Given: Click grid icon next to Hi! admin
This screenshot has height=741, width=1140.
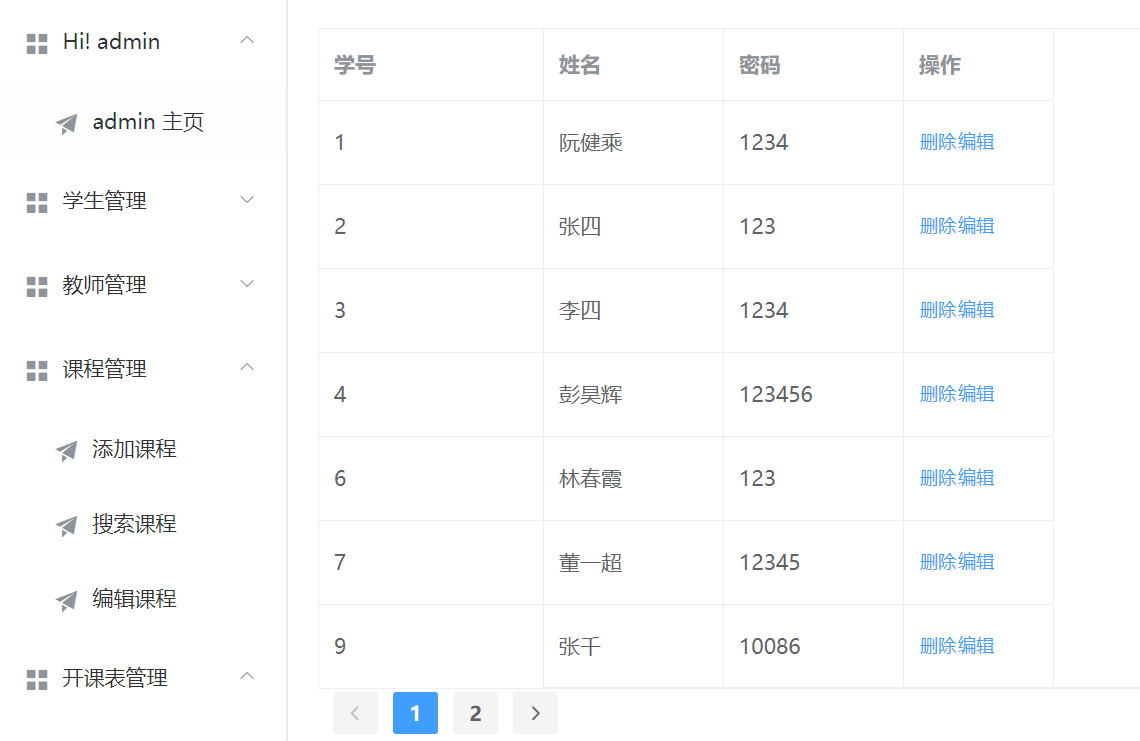Looking at the screenshot, I should coord(37,43).
